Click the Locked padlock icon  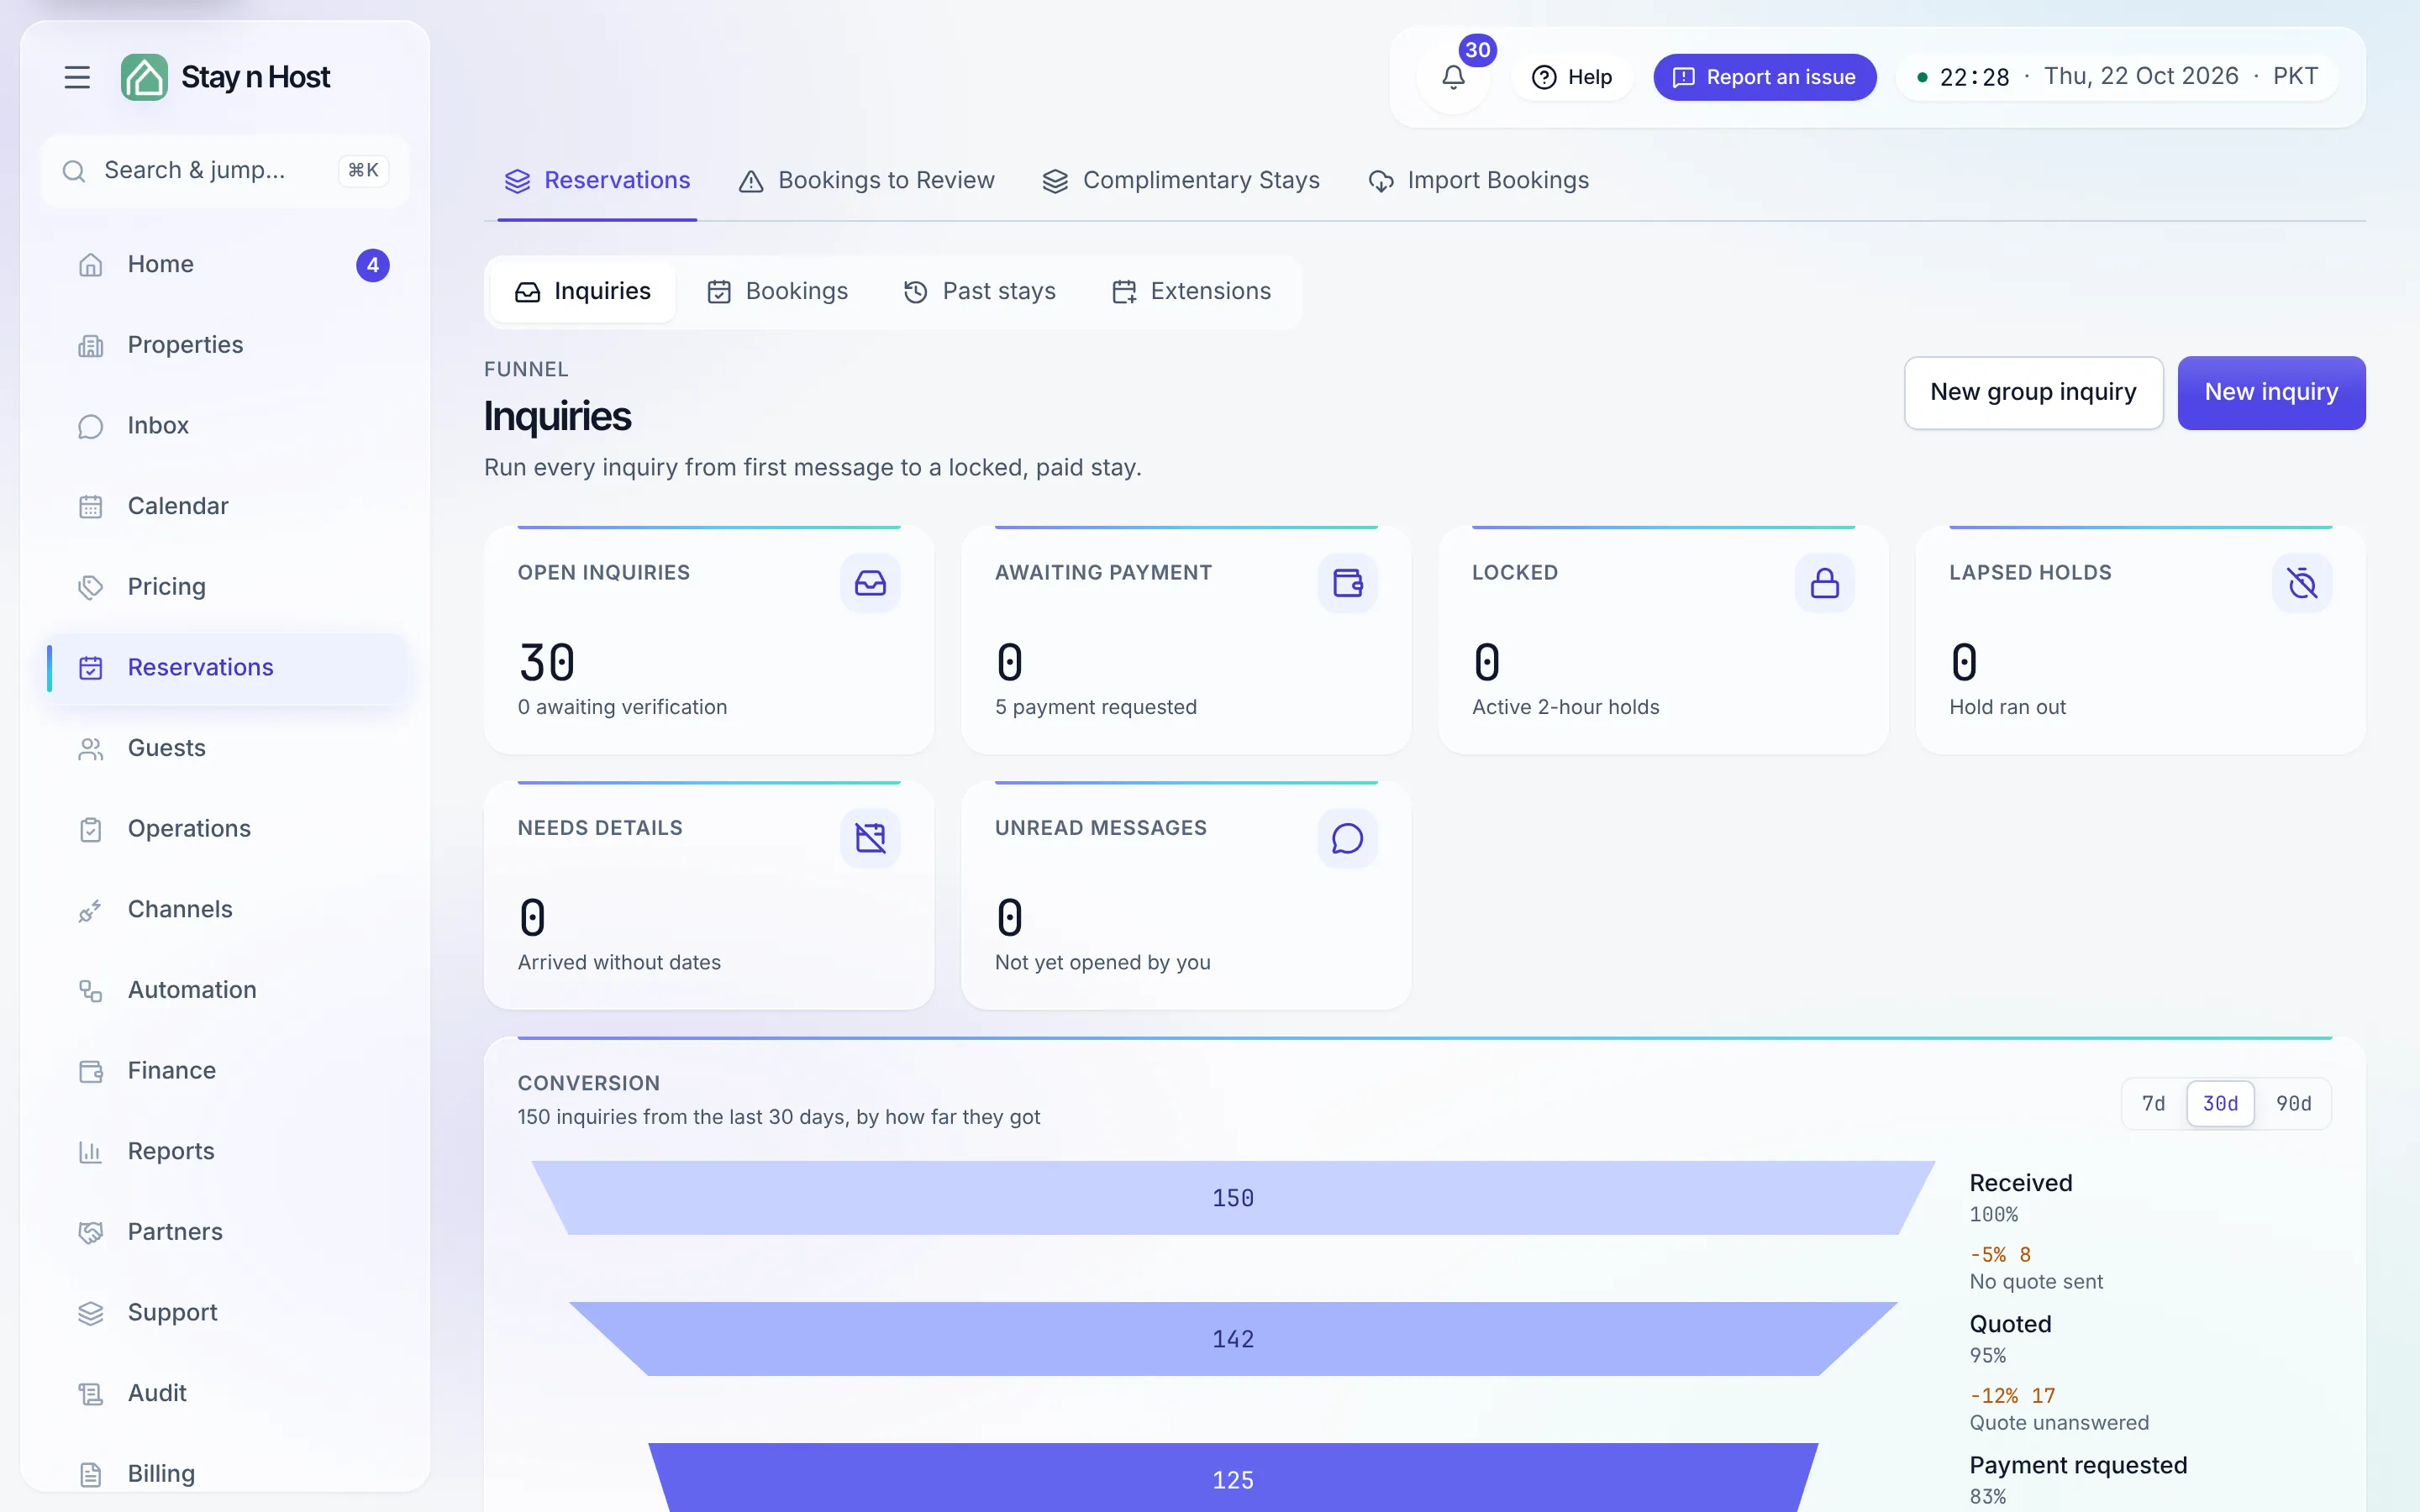coord(1824,583)
